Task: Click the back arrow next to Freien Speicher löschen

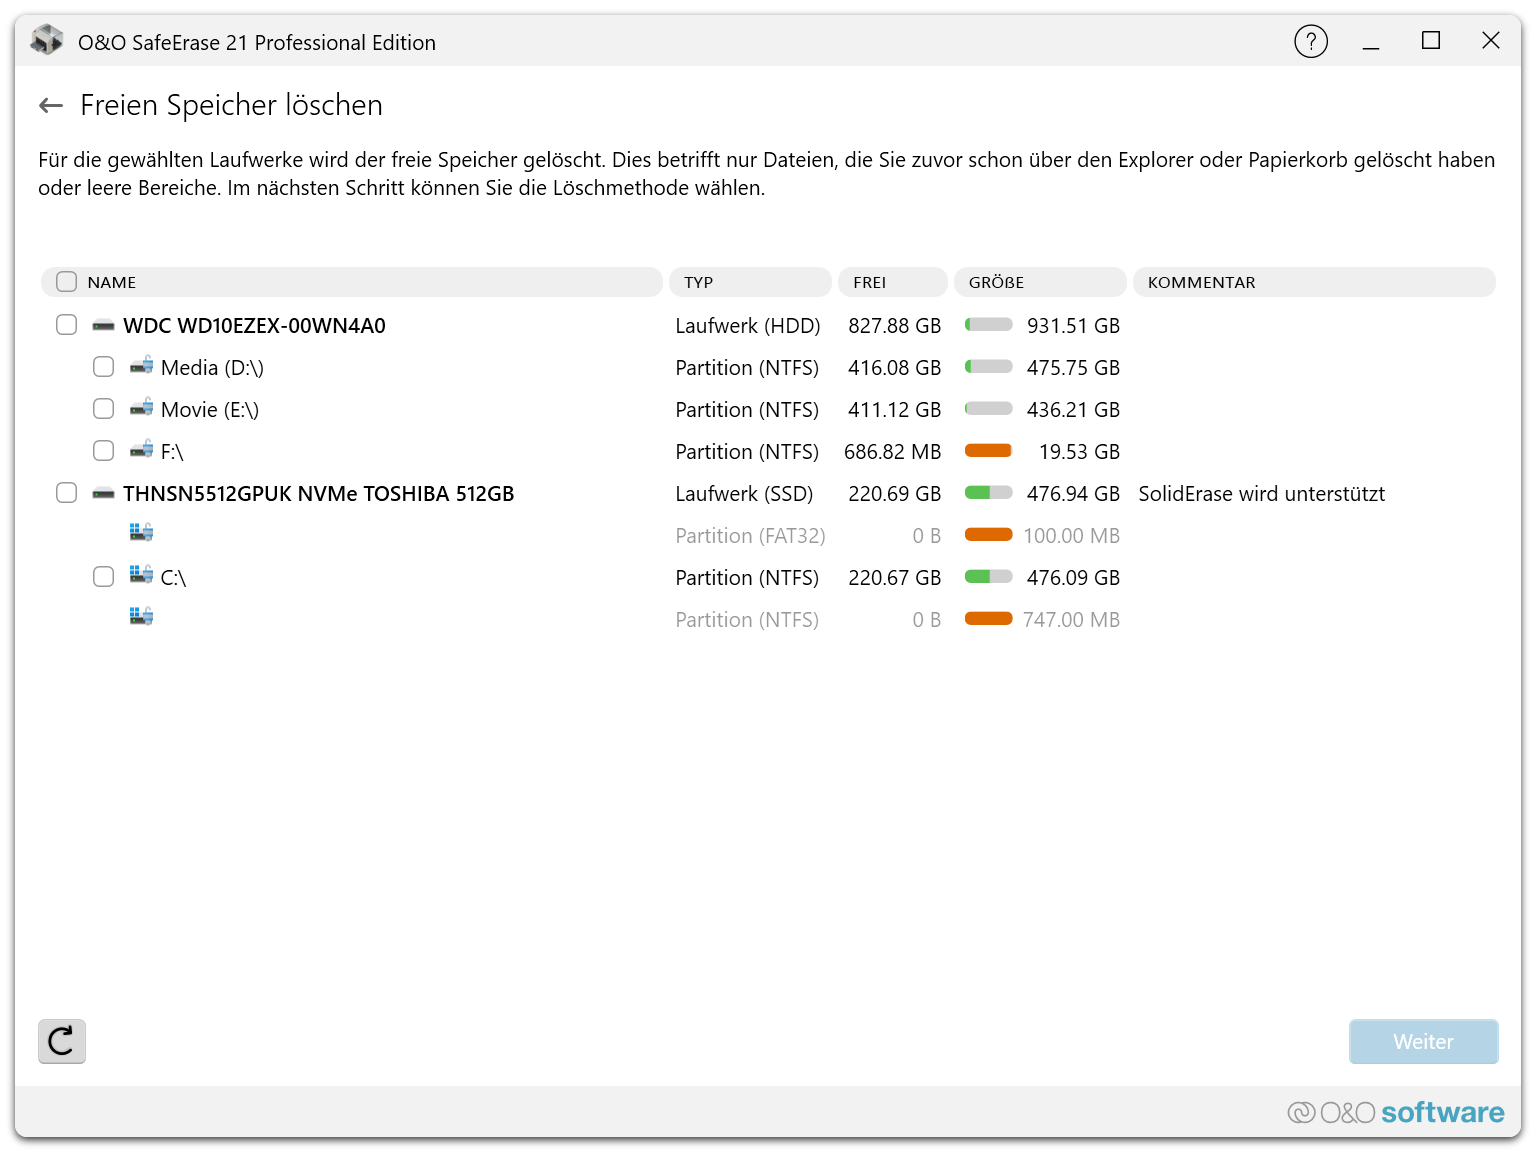Action: tap(51, 106)
